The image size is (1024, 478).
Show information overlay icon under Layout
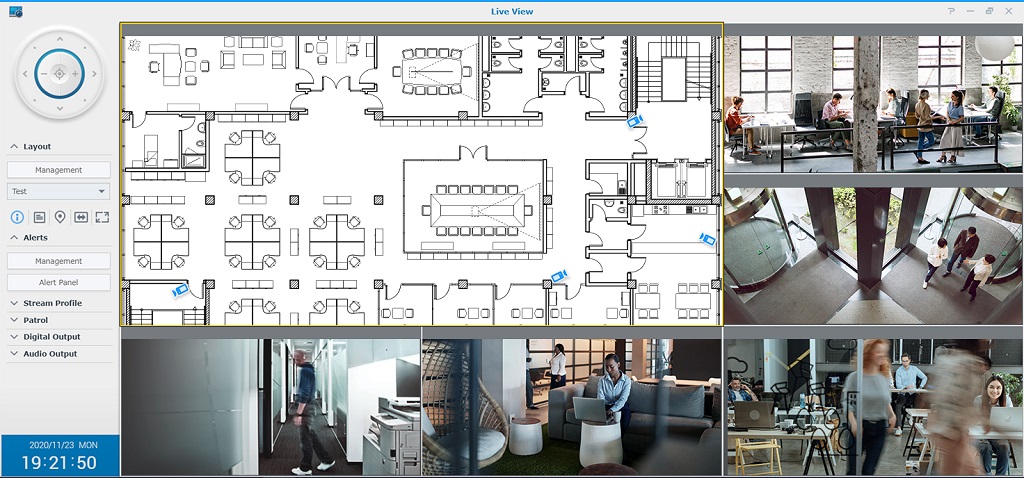[18, 217]
